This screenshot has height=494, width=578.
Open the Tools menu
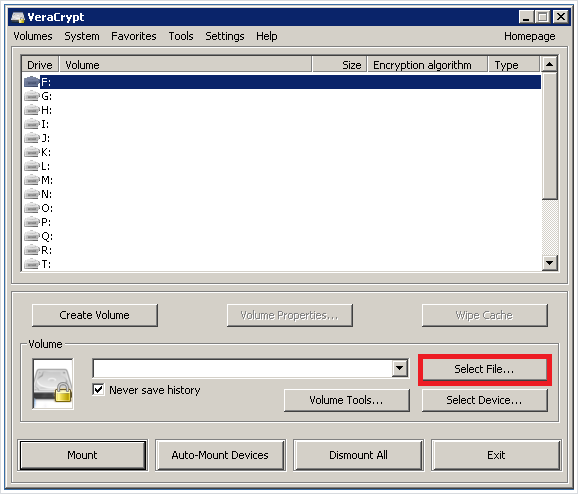point(181,36)
